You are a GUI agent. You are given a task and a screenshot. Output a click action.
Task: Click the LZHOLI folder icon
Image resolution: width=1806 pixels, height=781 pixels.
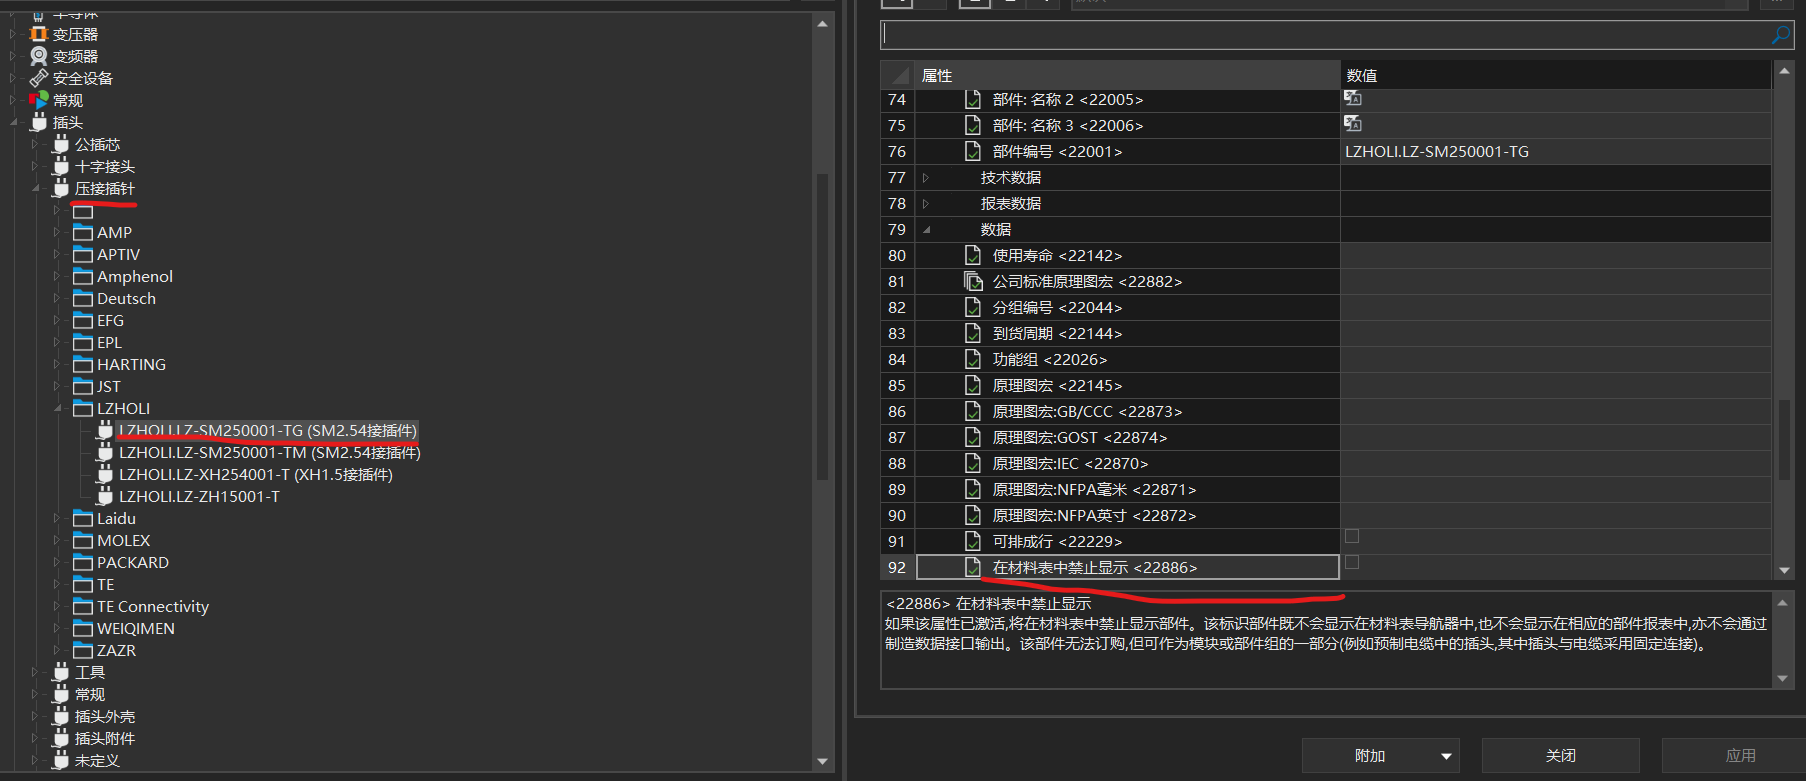tap(83, 408)
